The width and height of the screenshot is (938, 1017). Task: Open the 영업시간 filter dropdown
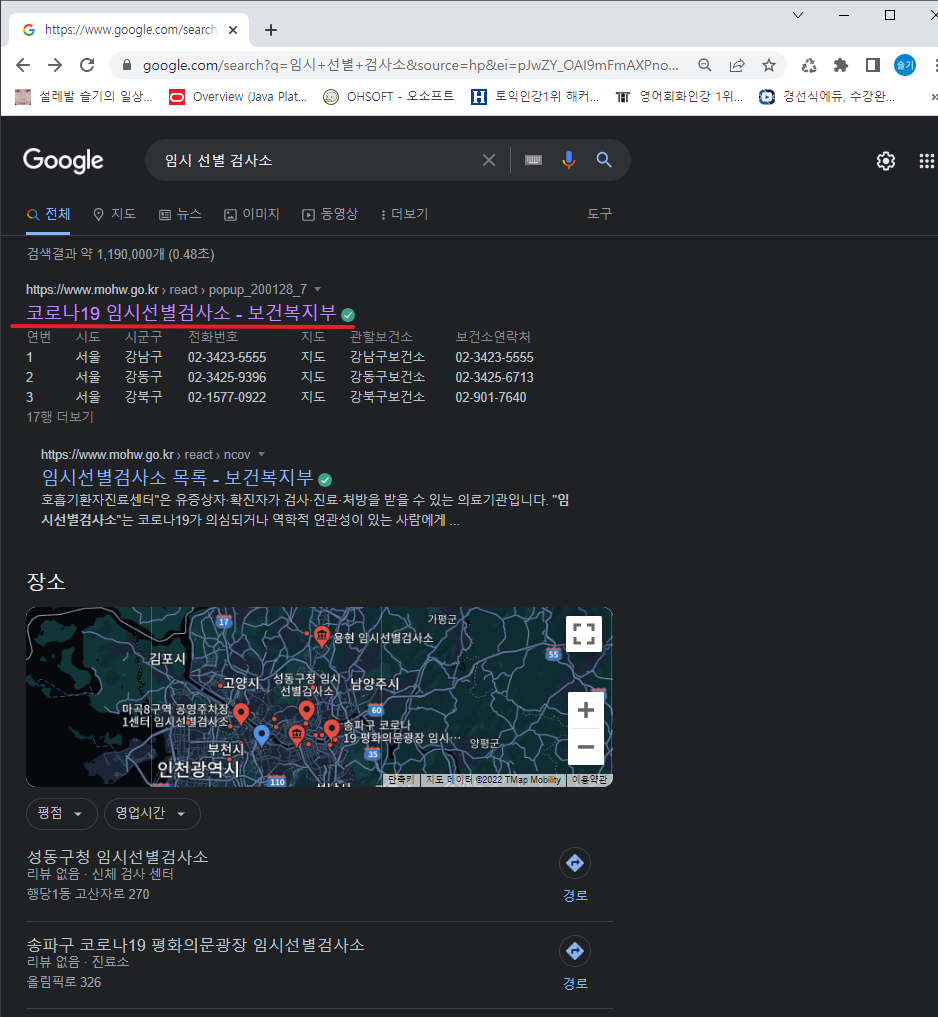pyautogui.click(x=152, y=813)
